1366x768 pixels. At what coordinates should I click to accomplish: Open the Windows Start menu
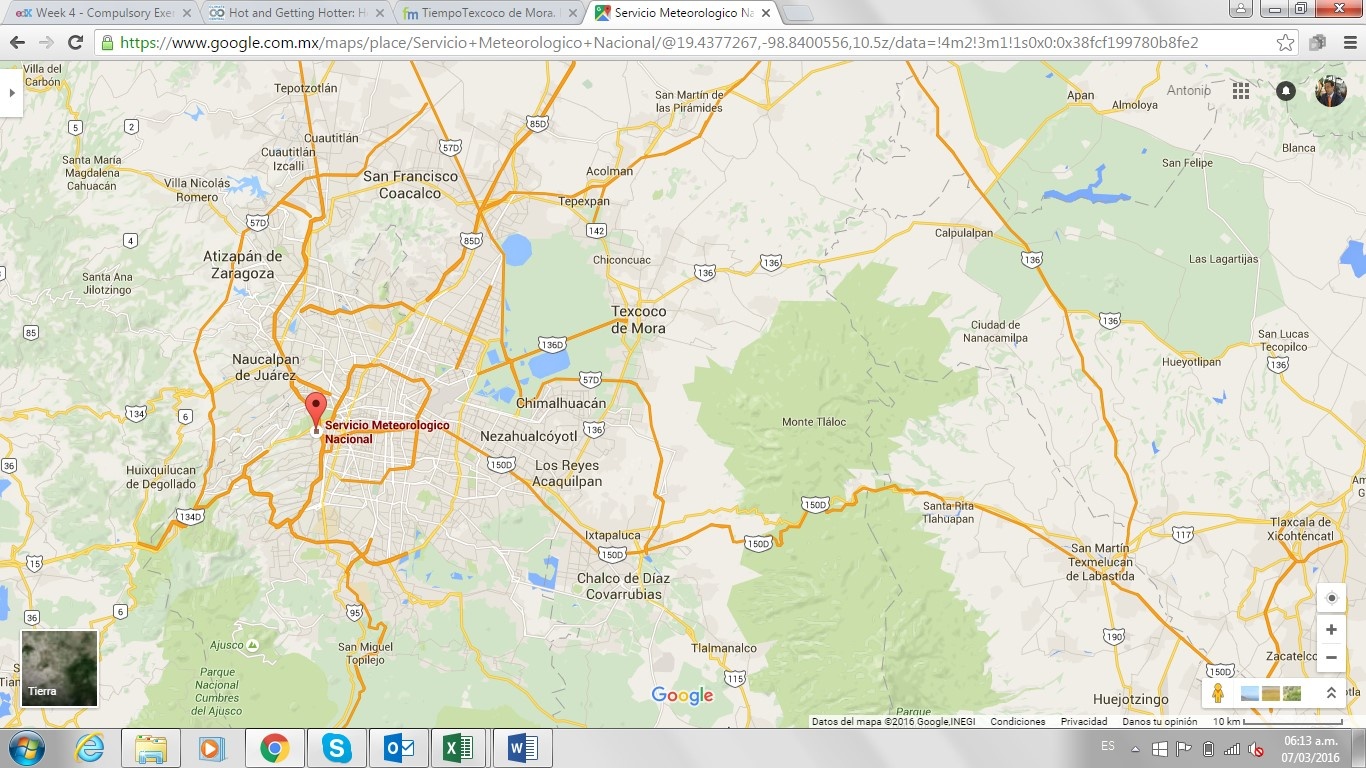[25, 748]
